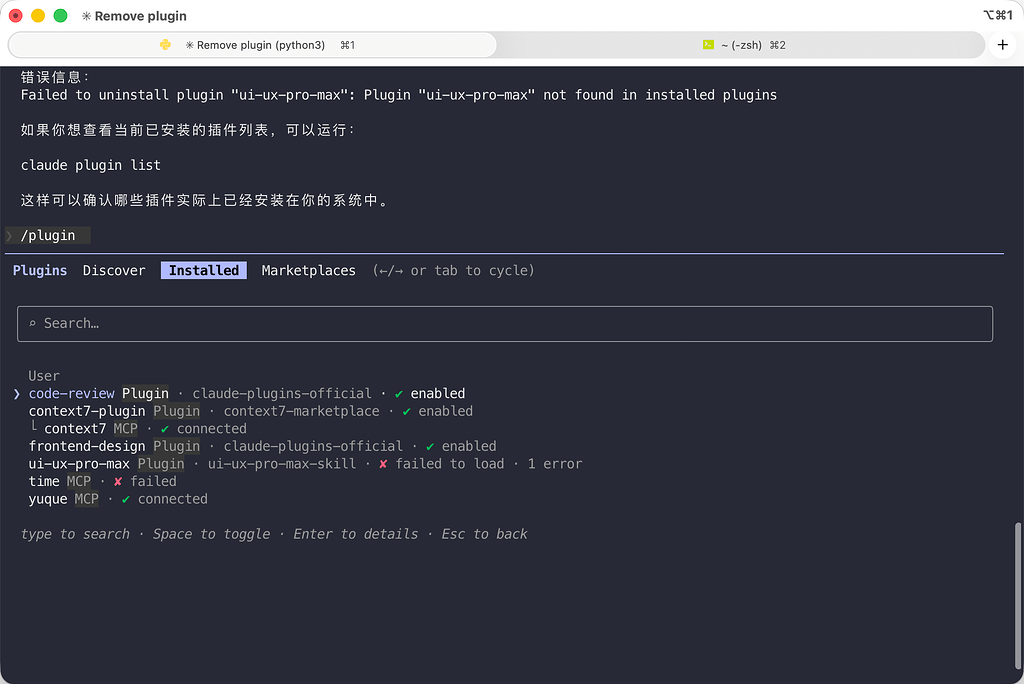1024x684 pixels.
Task: Select the Python icon on Remove plugin tab
Action: tap(165, 45)
